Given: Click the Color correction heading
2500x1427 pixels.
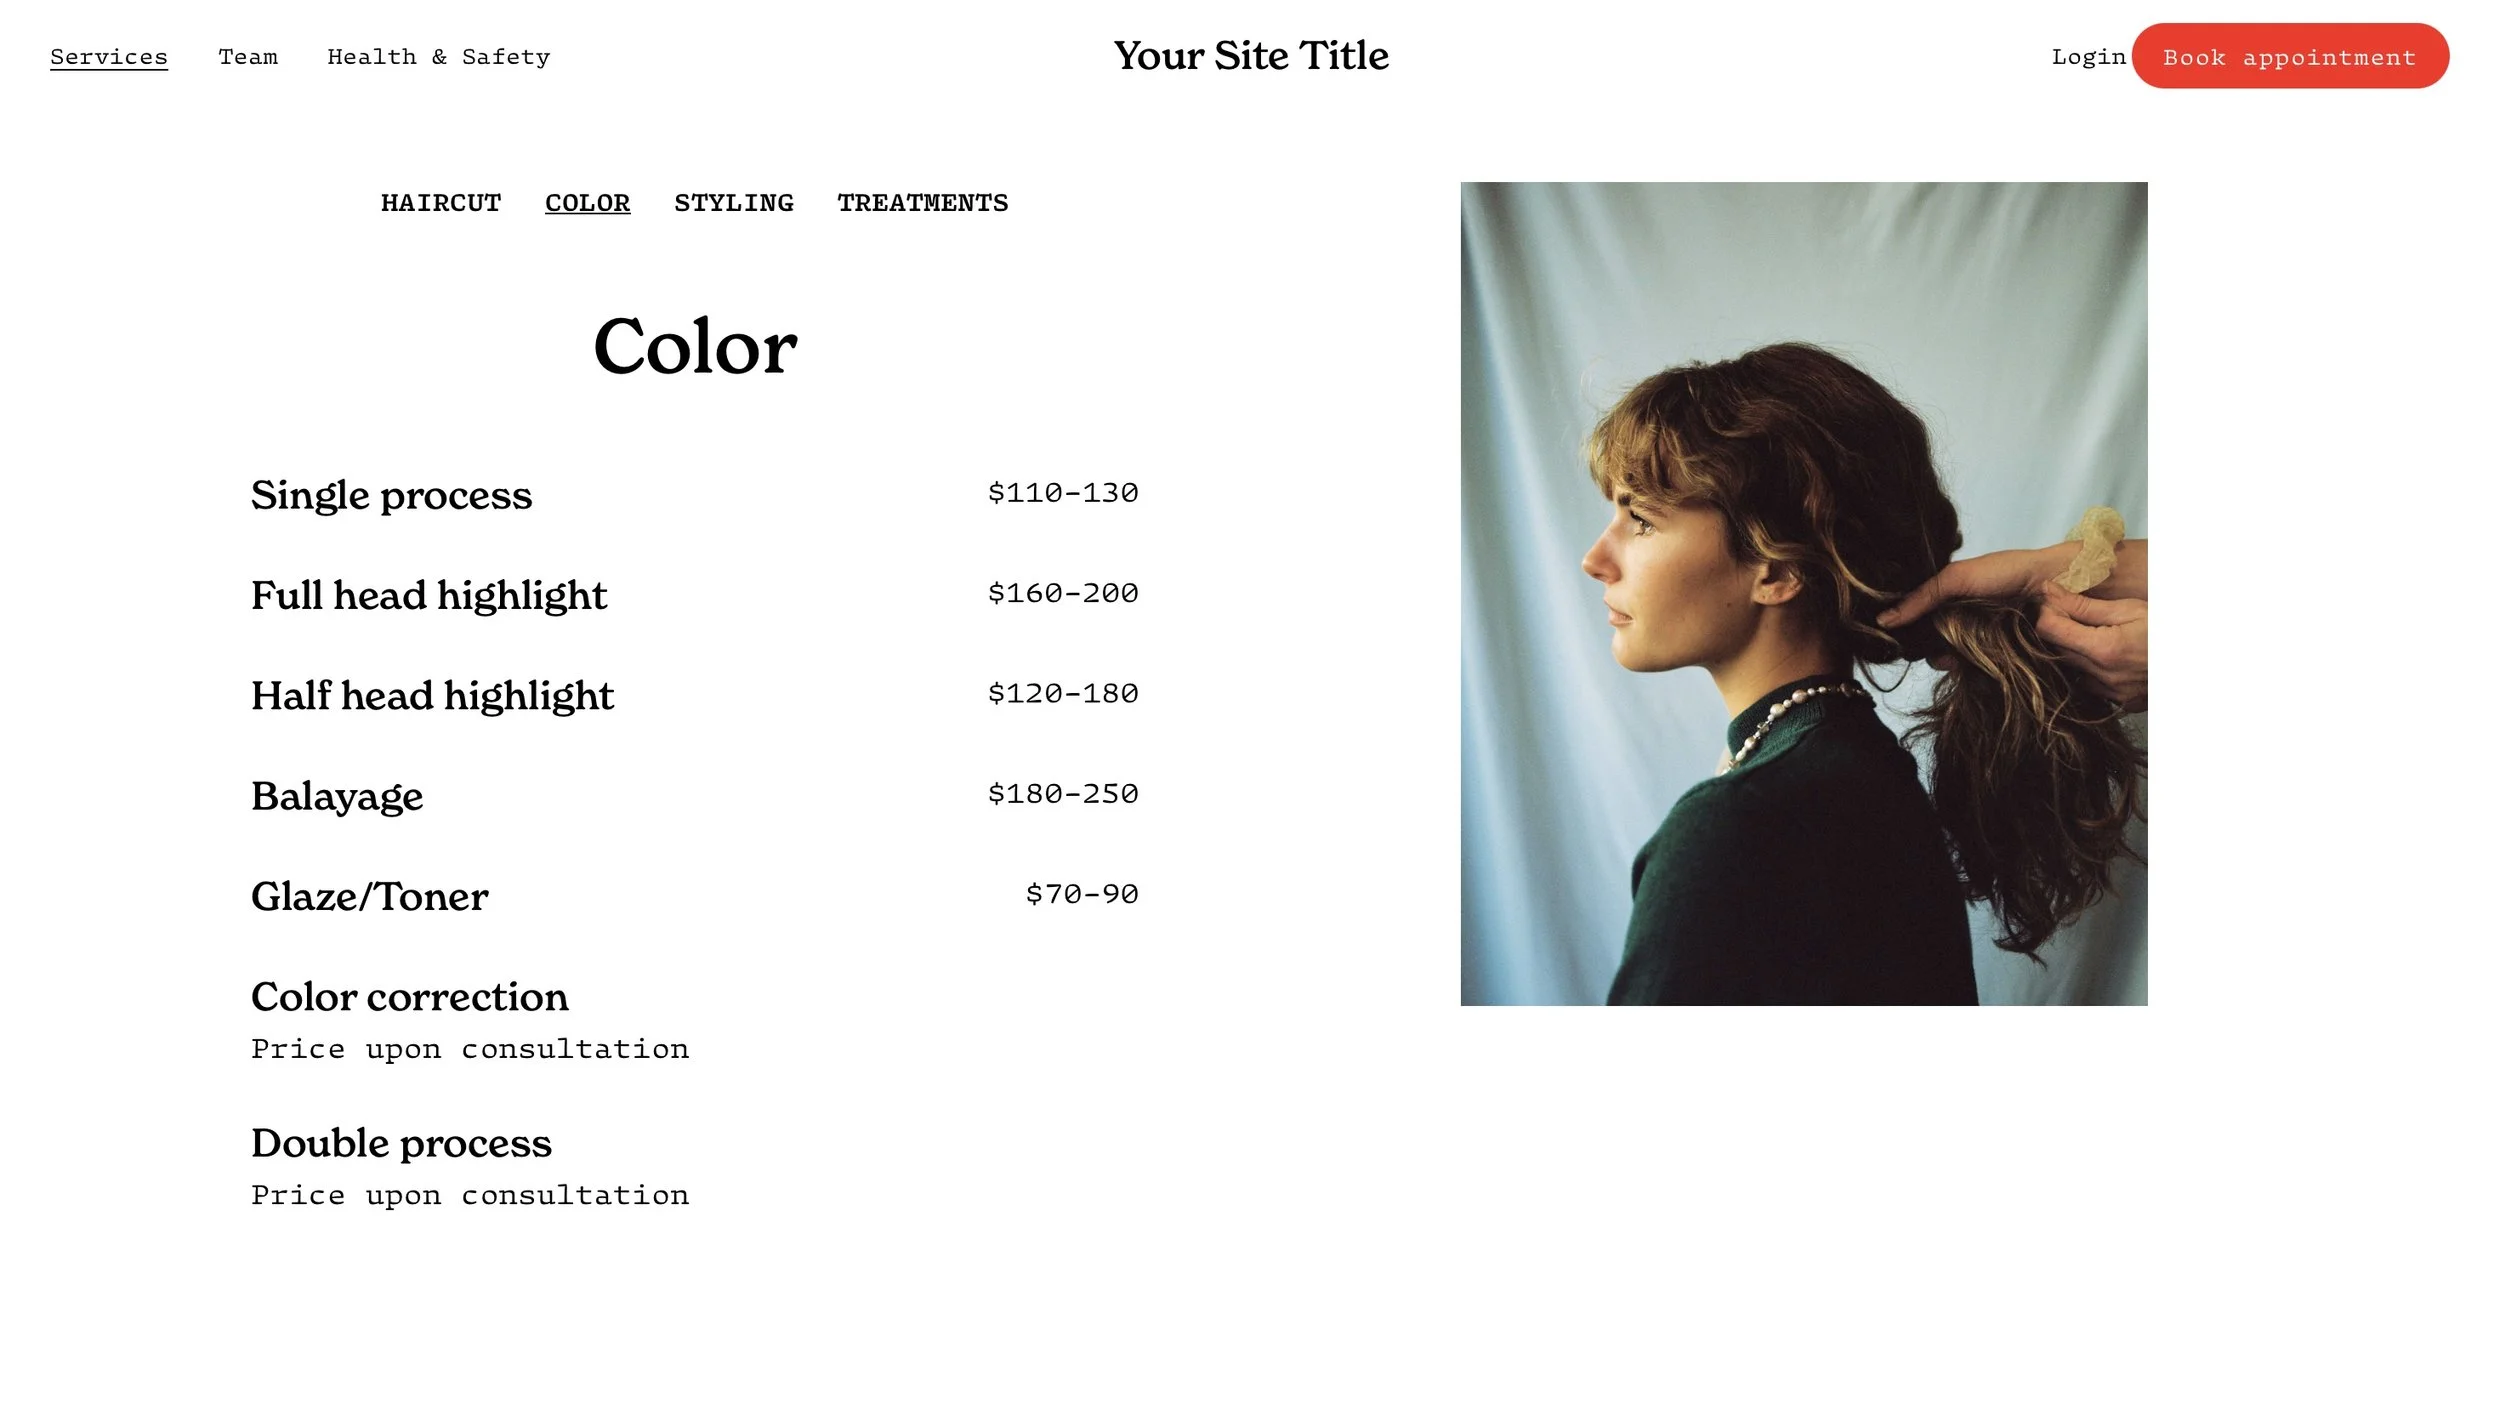Looking at the screenshot, I should coord(410,996).
